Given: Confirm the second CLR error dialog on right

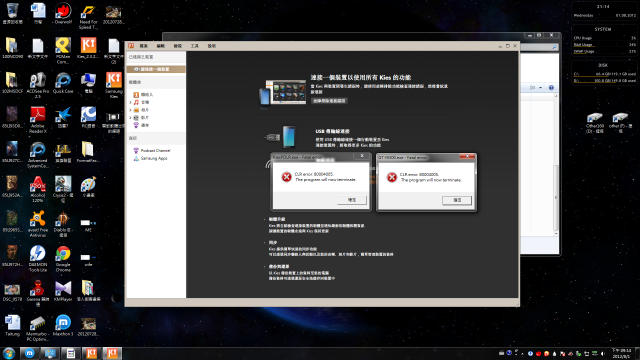Looking at the screenshot, I should point(457,200).
